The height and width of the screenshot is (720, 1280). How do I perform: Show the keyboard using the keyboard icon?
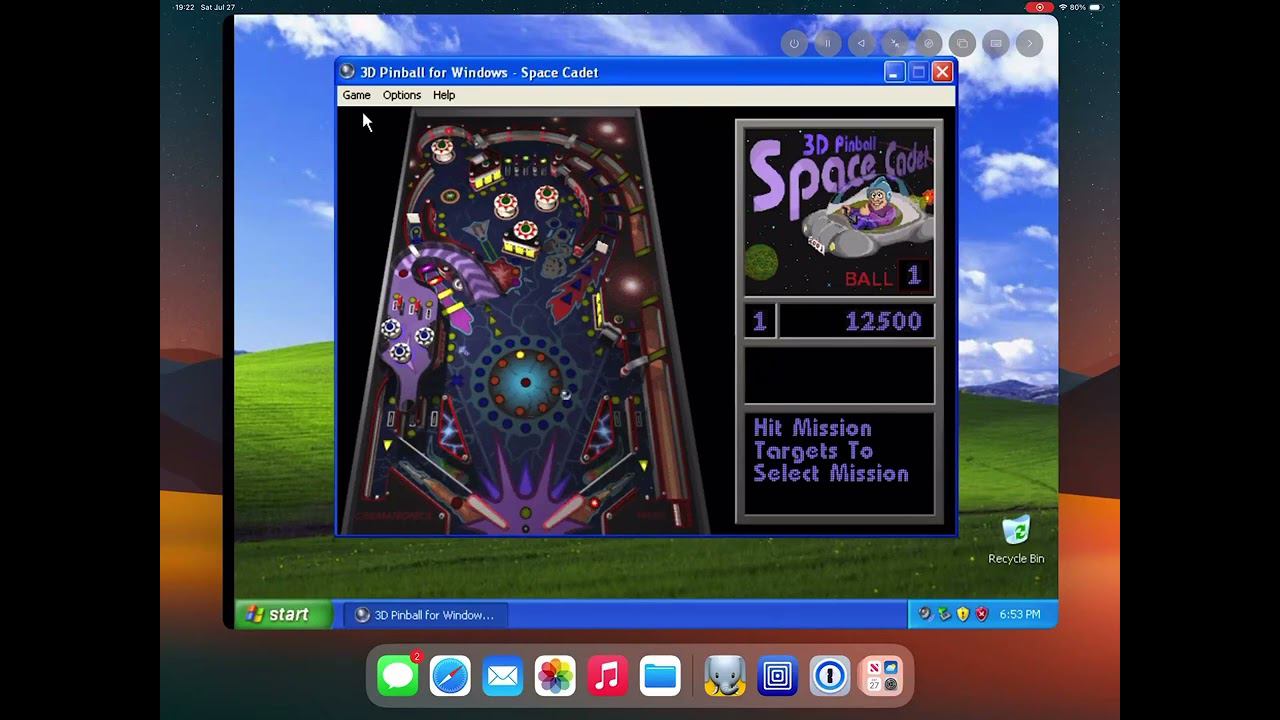coord(996,43)
